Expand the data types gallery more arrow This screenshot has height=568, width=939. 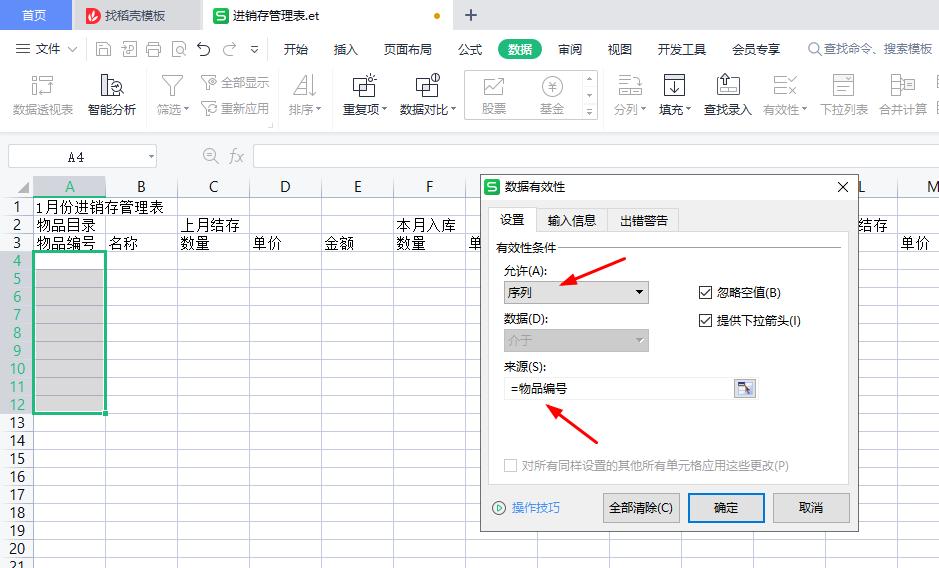click(x=590, y=111)
